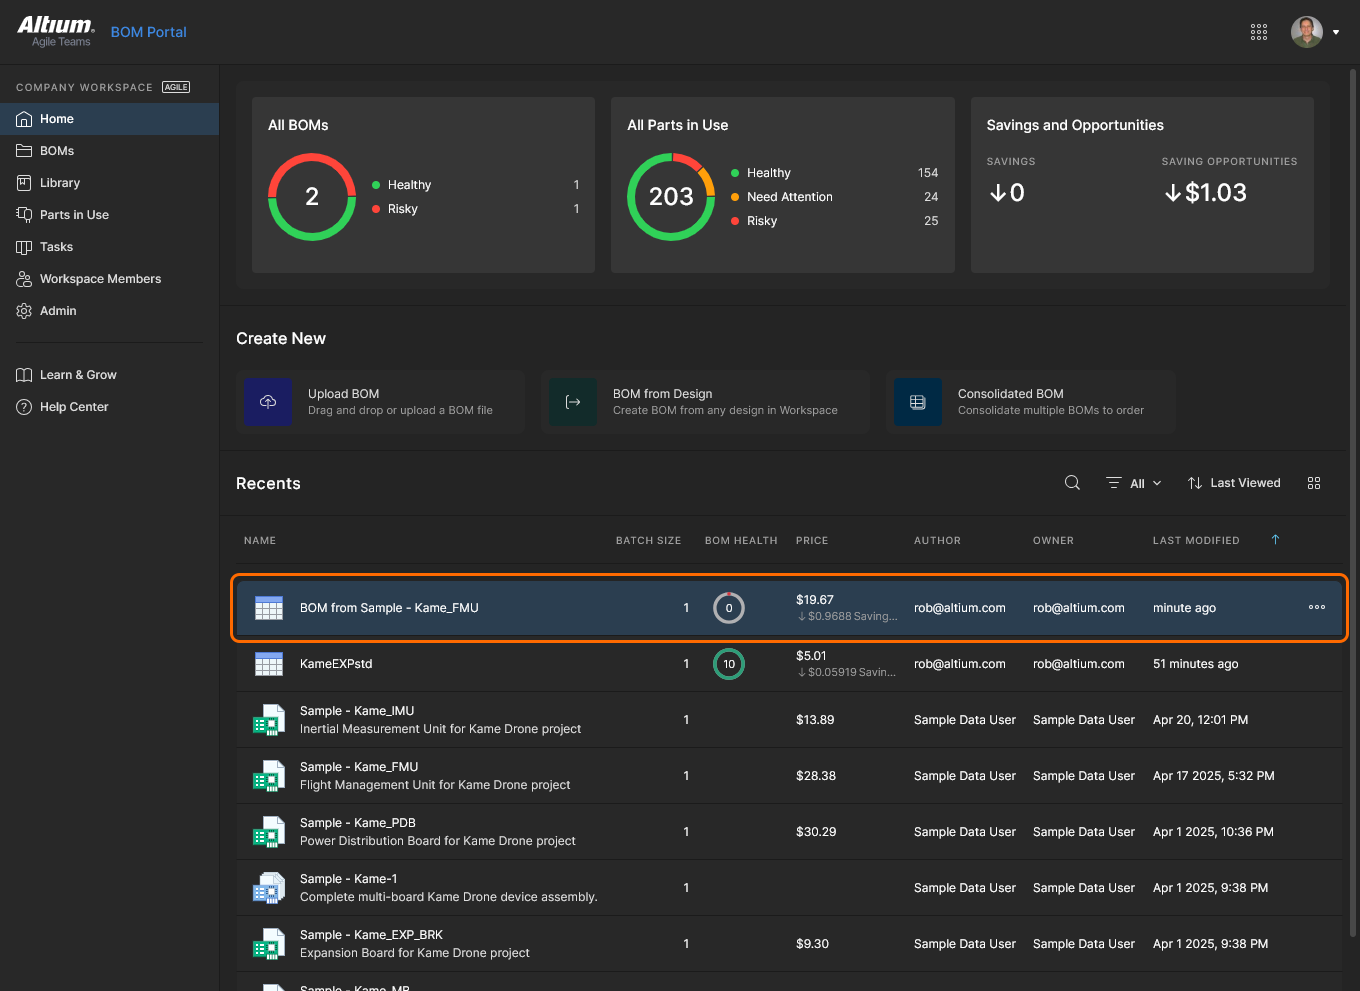Click the Consolidated BOM icon
This screenshot has height=991, width=1360.
(918, 402)
